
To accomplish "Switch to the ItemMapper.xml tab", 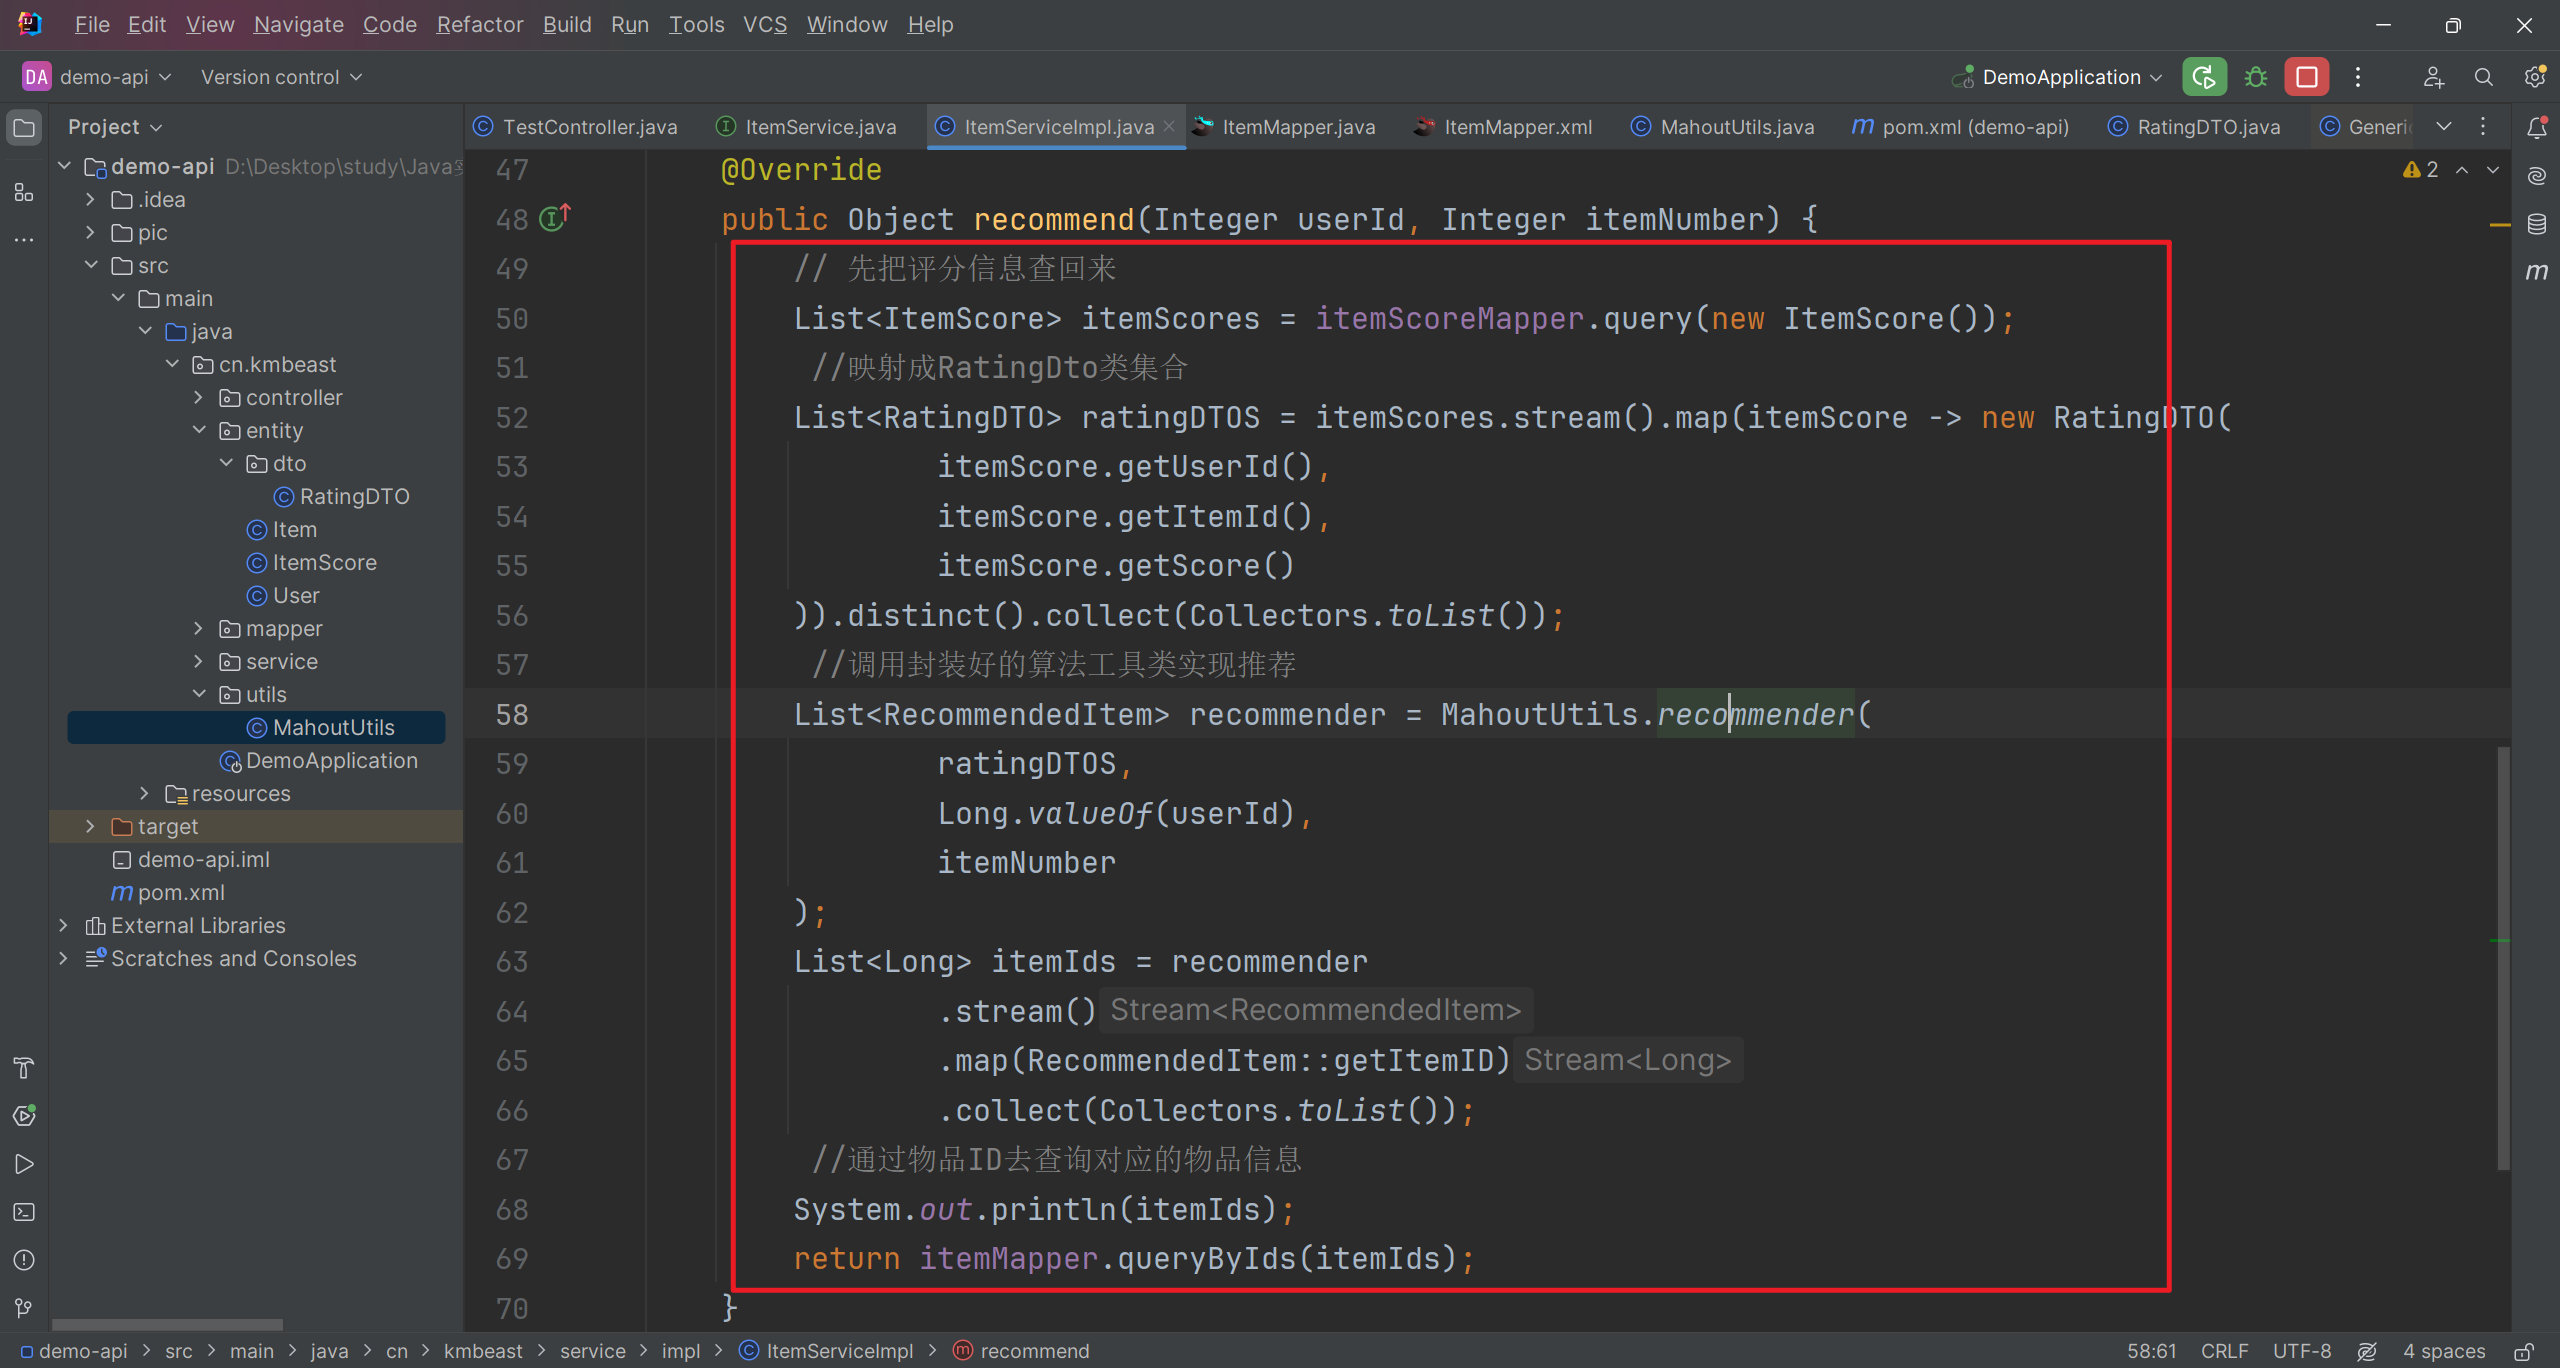I will (x=1516, y=127).
